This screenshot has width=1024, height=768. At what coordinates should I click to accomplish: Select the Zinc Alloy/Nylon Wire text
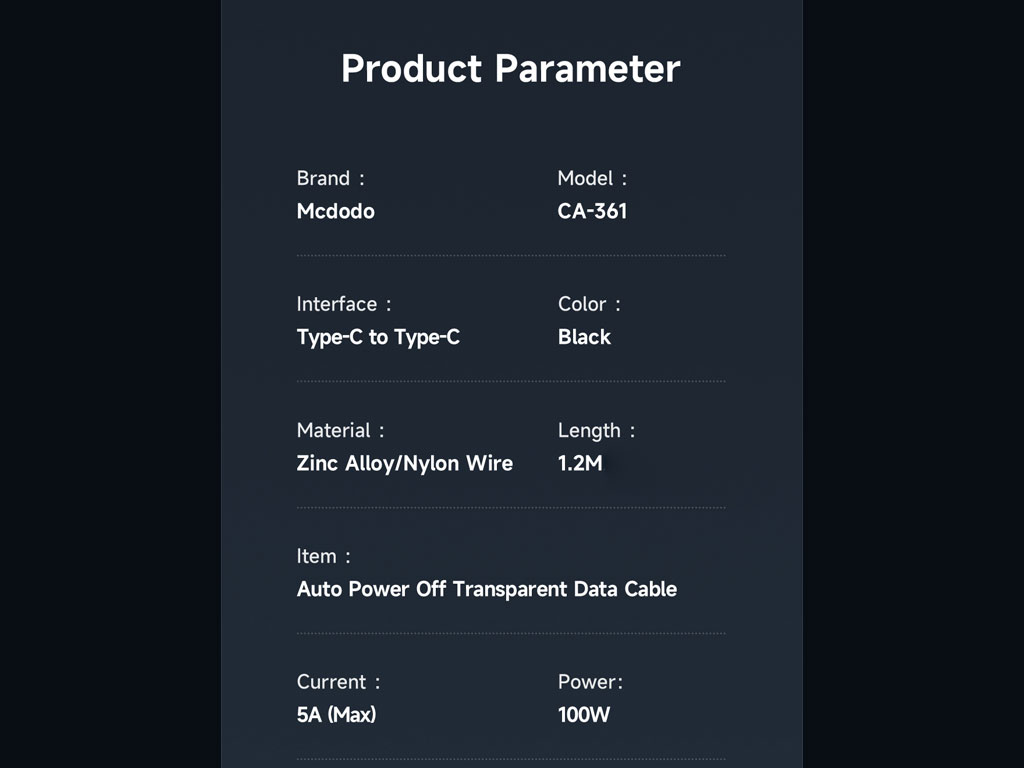405,463
